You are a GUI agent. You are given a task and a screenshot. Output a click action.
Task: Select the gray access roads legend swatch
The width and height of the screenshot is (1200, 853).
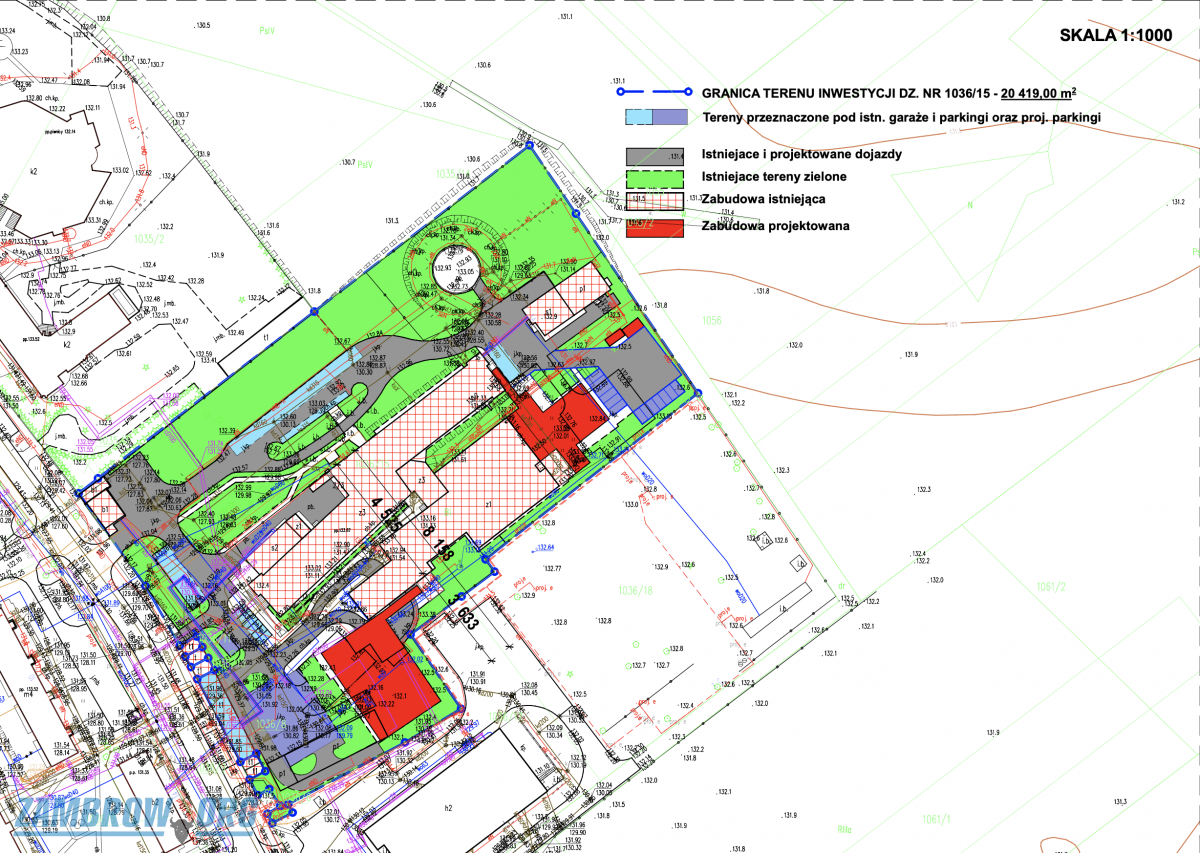654,156
